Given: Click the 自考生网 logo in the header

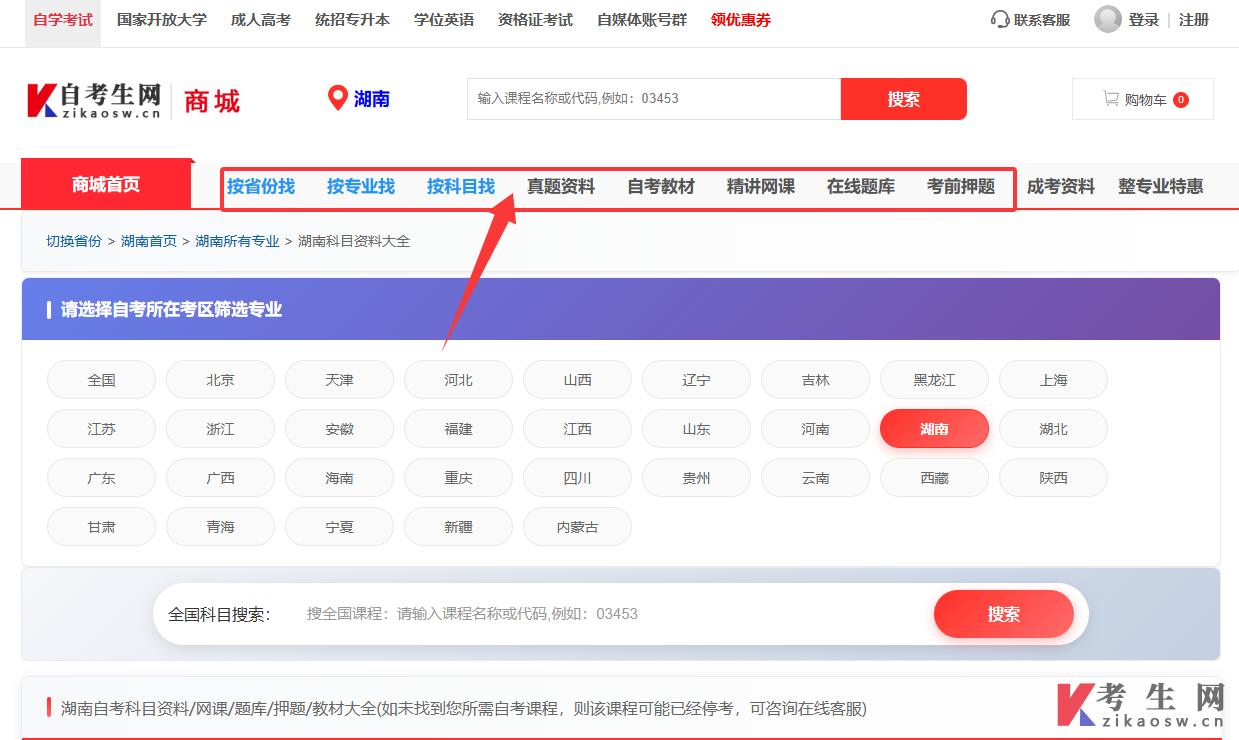Looking at the screenshot, I should 95,100.
